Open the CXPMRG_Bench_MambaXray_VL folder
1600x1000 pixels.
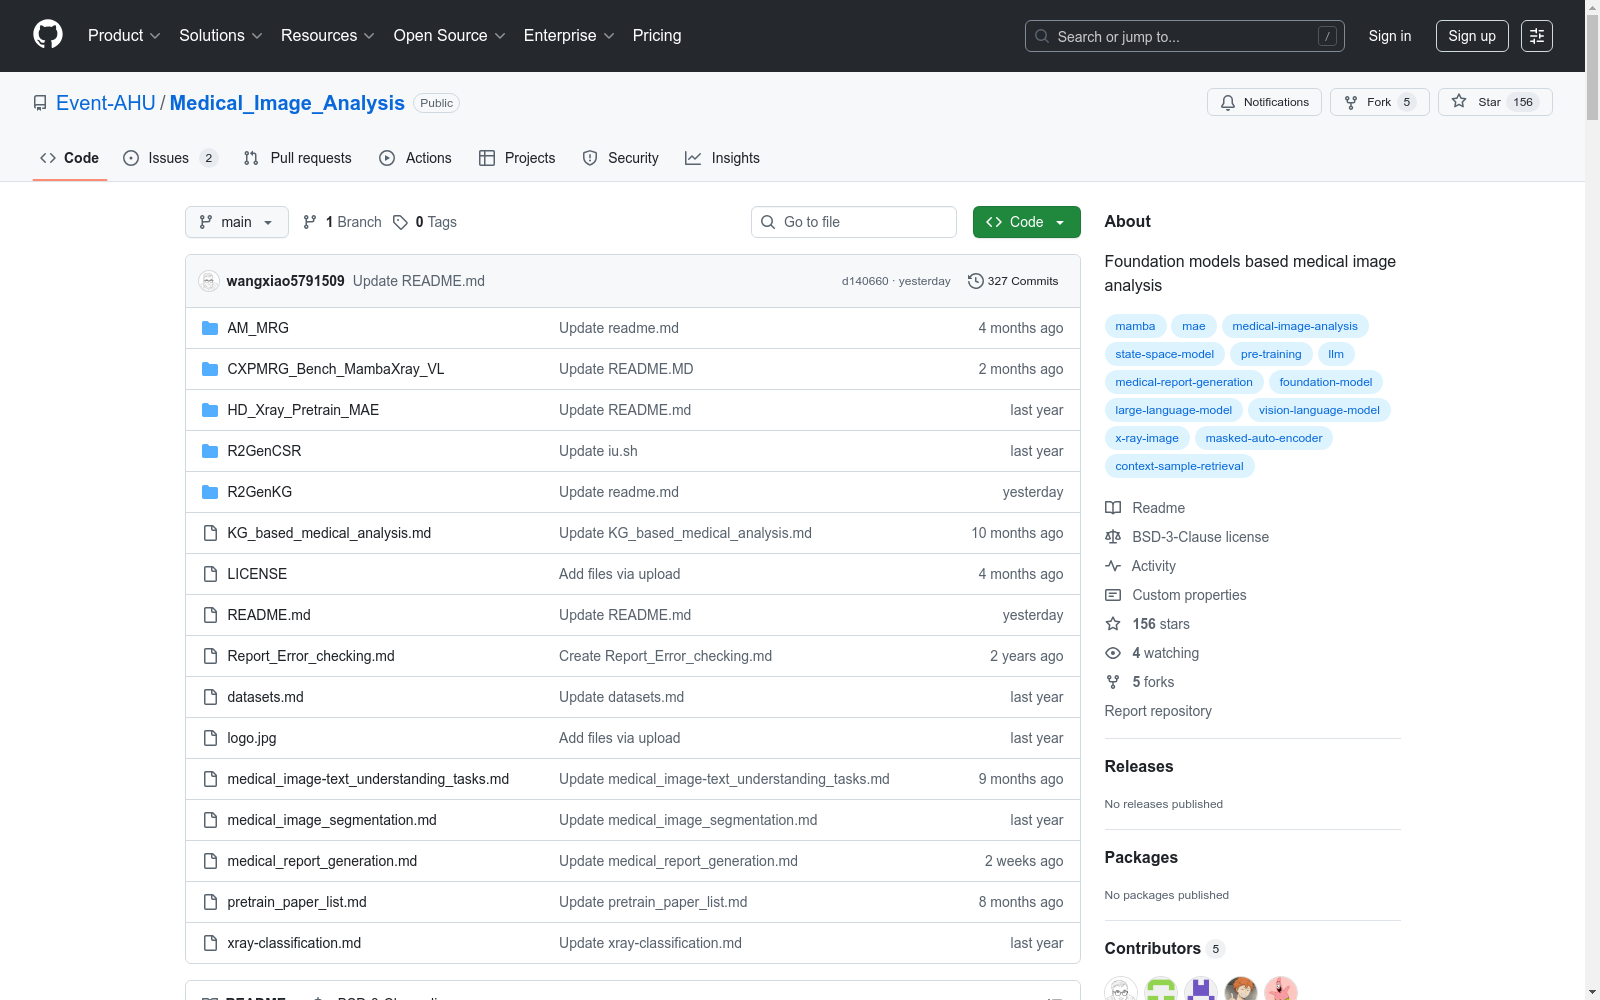click(336, 369)
